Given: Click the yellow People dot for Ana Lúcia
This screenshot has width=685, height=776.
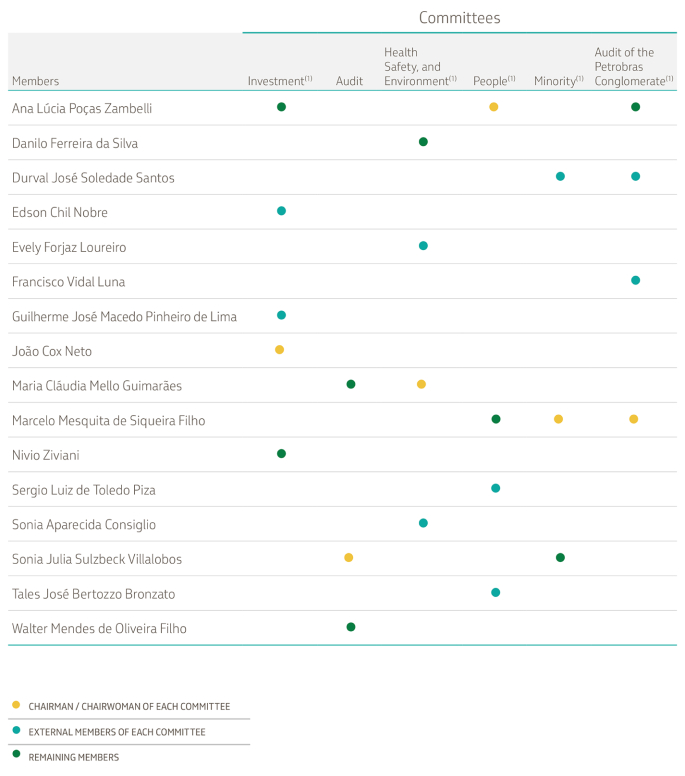Looking at the screenshot, I should [x=494, y=107].
